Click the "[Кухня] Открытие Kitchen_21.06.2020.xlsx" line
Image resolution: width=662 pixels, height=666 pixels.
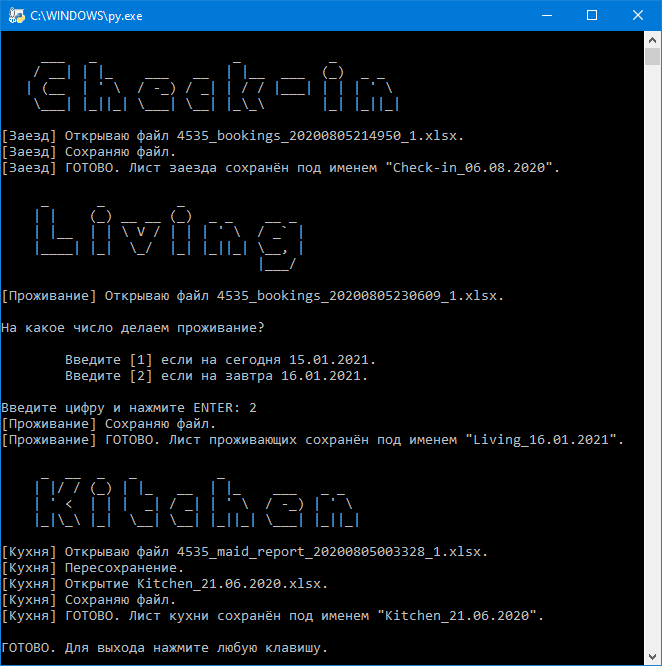165,584
